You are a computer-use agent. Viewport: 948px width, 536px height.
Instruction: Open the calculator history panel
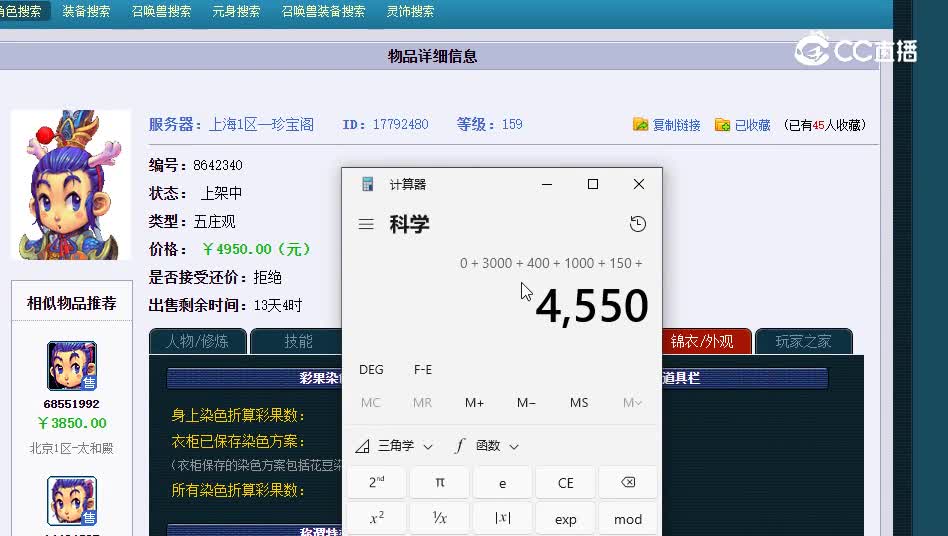tap(637, 224)
